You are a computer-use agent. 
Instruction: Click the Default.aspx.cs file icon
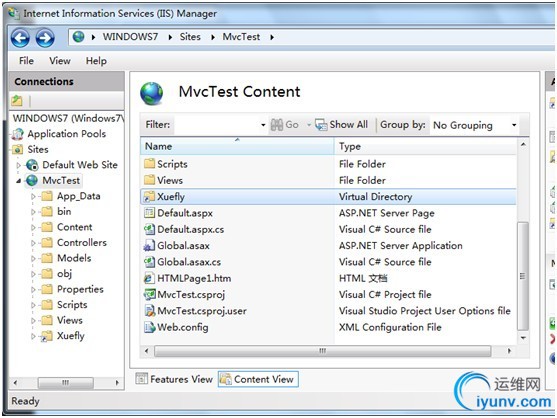pos(150,229)
